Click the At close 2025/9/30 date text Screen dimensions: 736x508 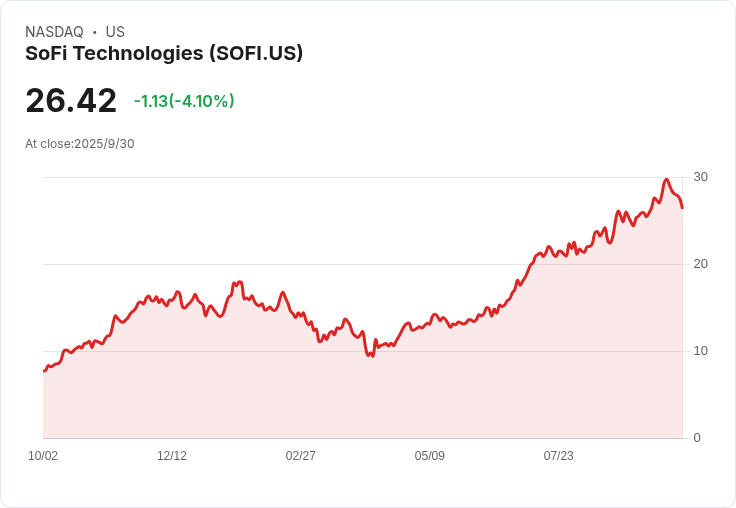pyautogui.click(x=80, y=144)
